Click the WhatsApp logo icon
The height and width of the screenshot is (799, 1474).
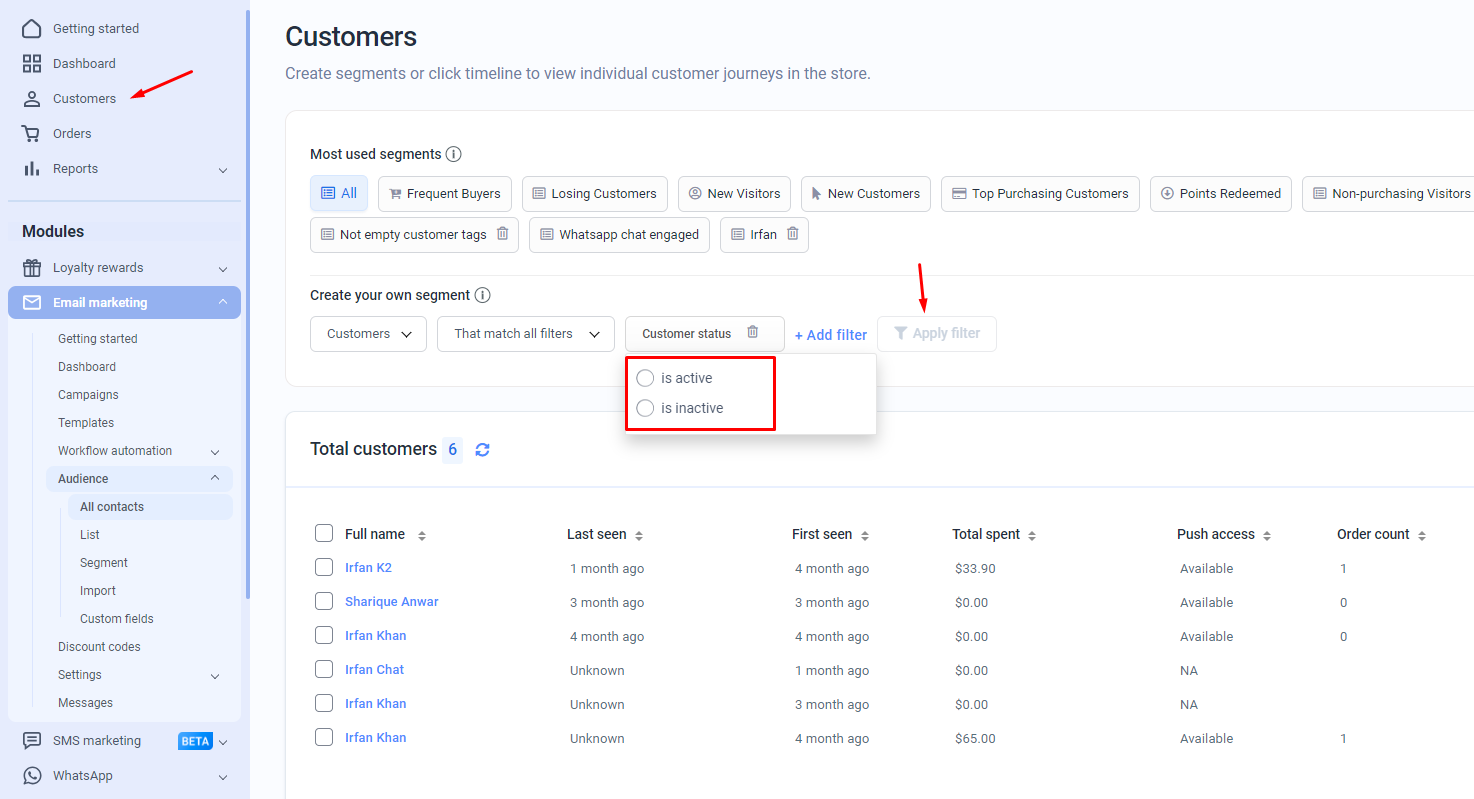coord(32,776)
